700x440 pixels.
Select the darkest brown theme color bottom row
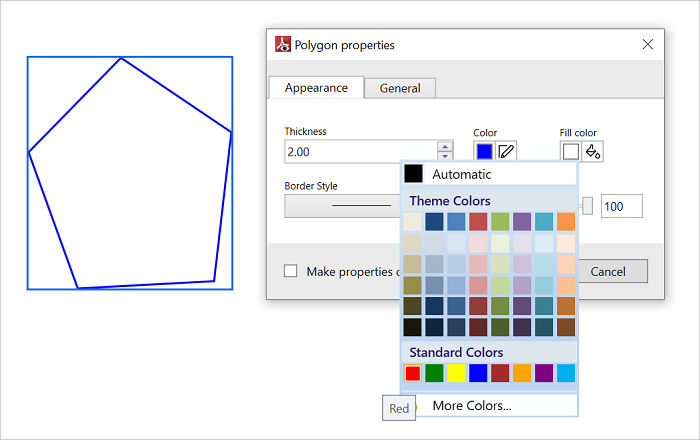click(566, 327)
